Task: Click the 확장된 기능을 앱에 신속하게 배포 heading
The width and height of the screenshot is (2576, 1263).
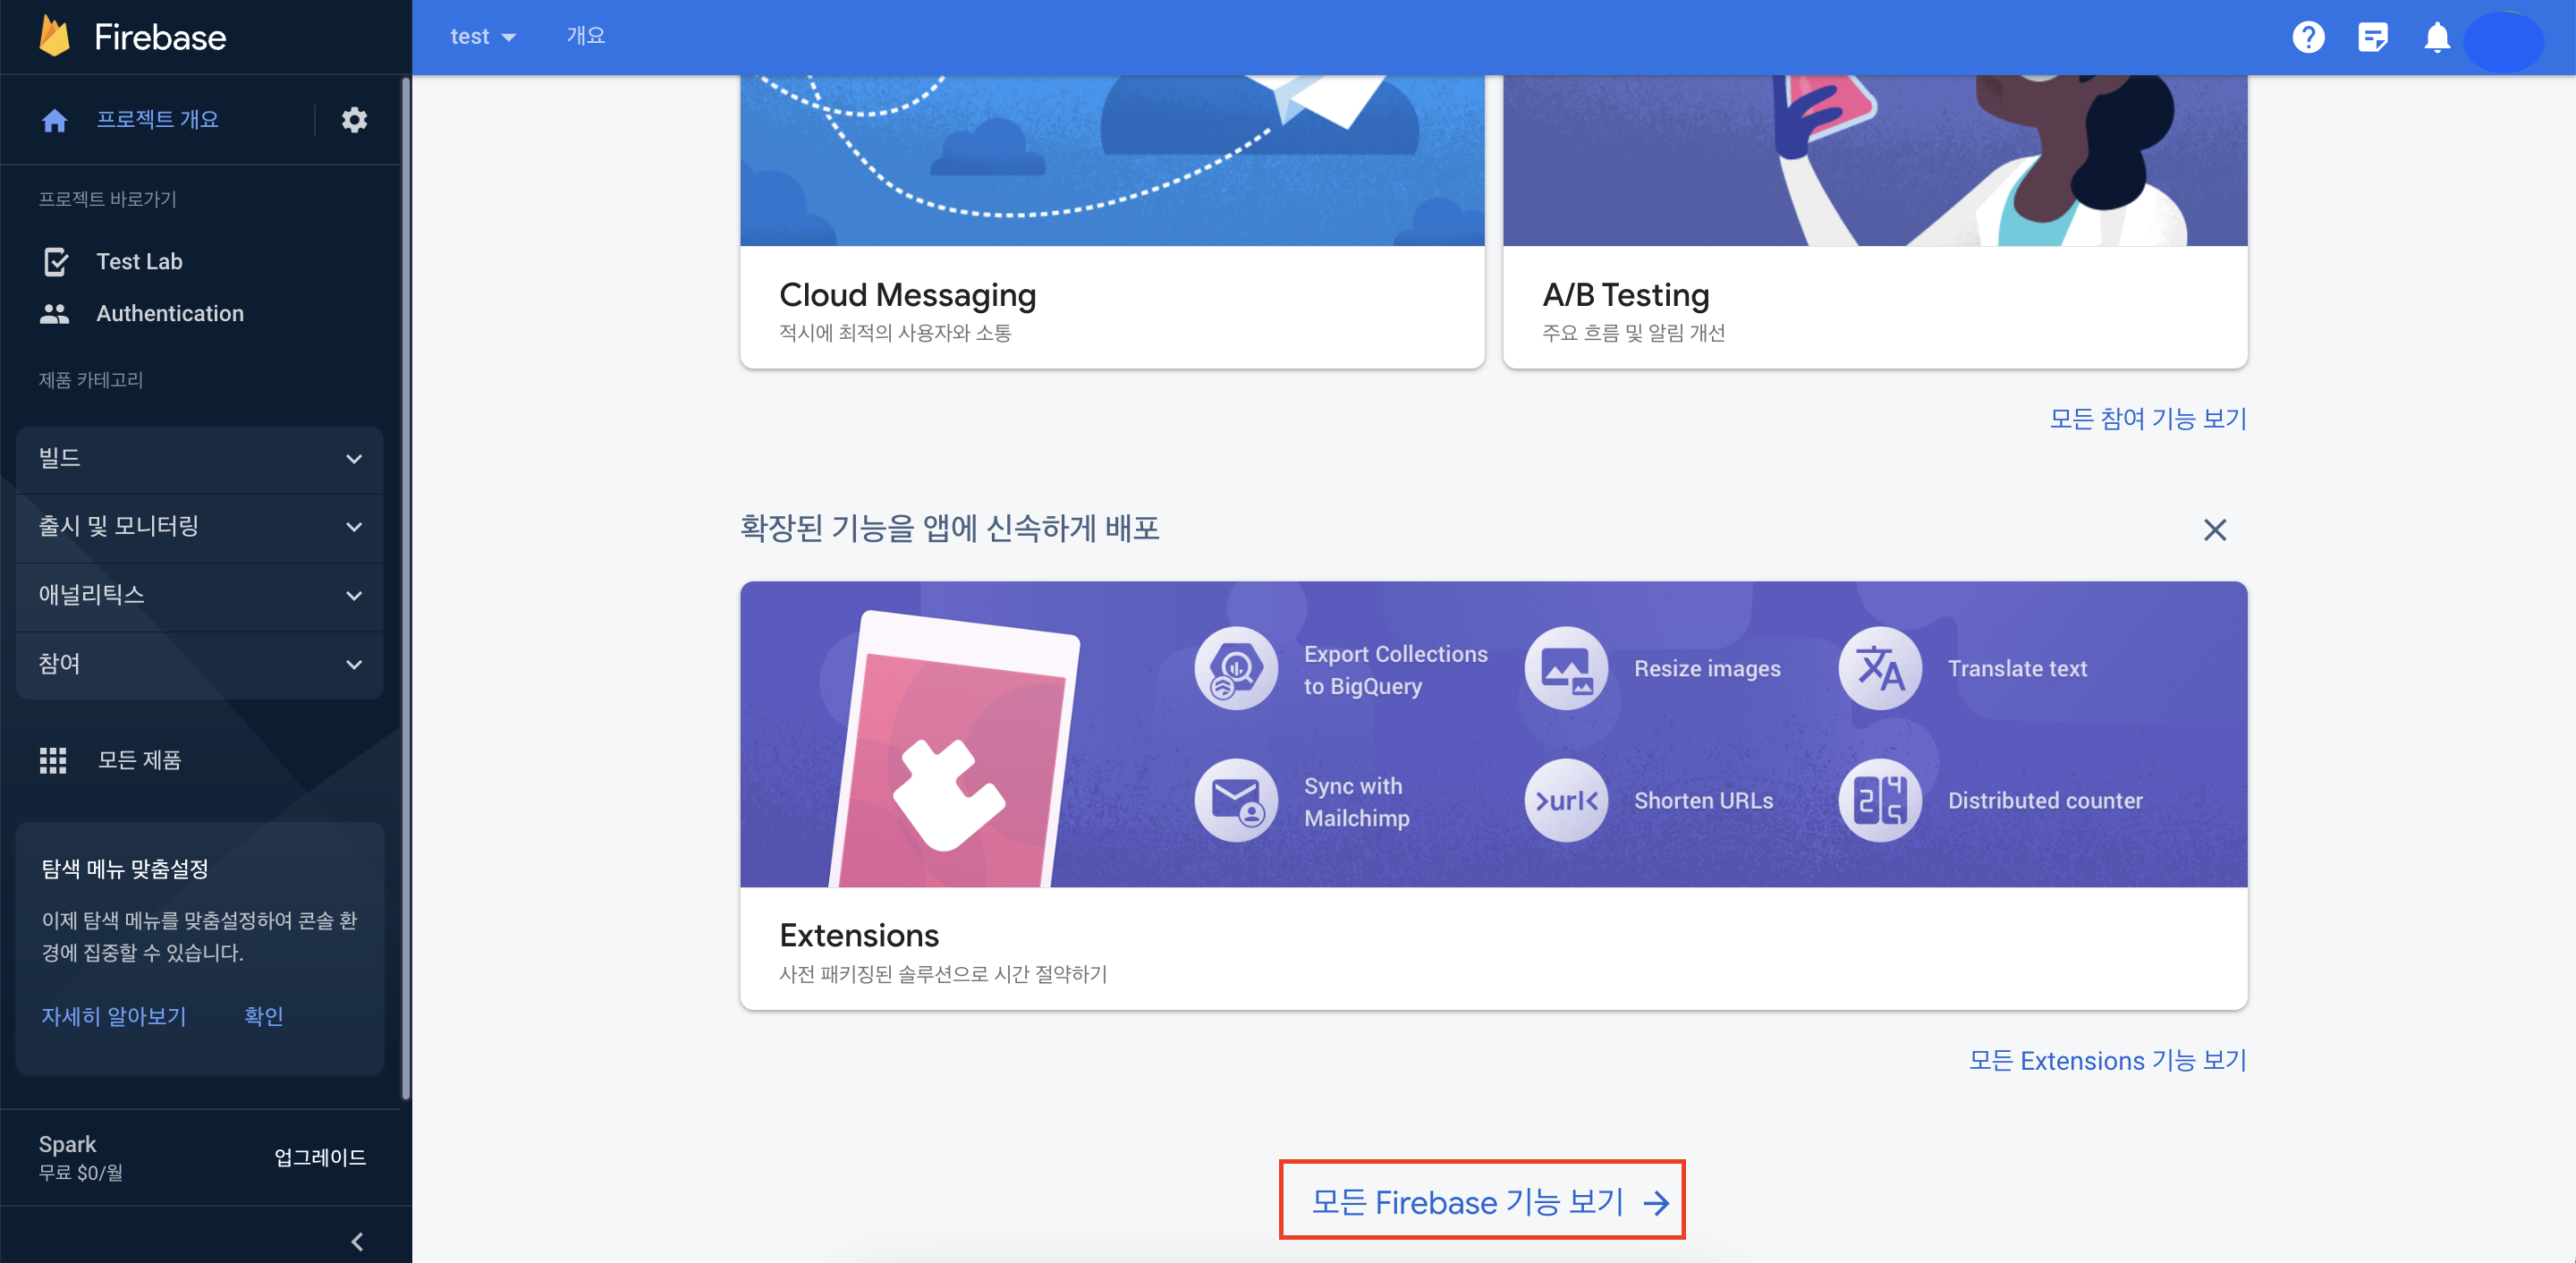Action: [949, 529]
